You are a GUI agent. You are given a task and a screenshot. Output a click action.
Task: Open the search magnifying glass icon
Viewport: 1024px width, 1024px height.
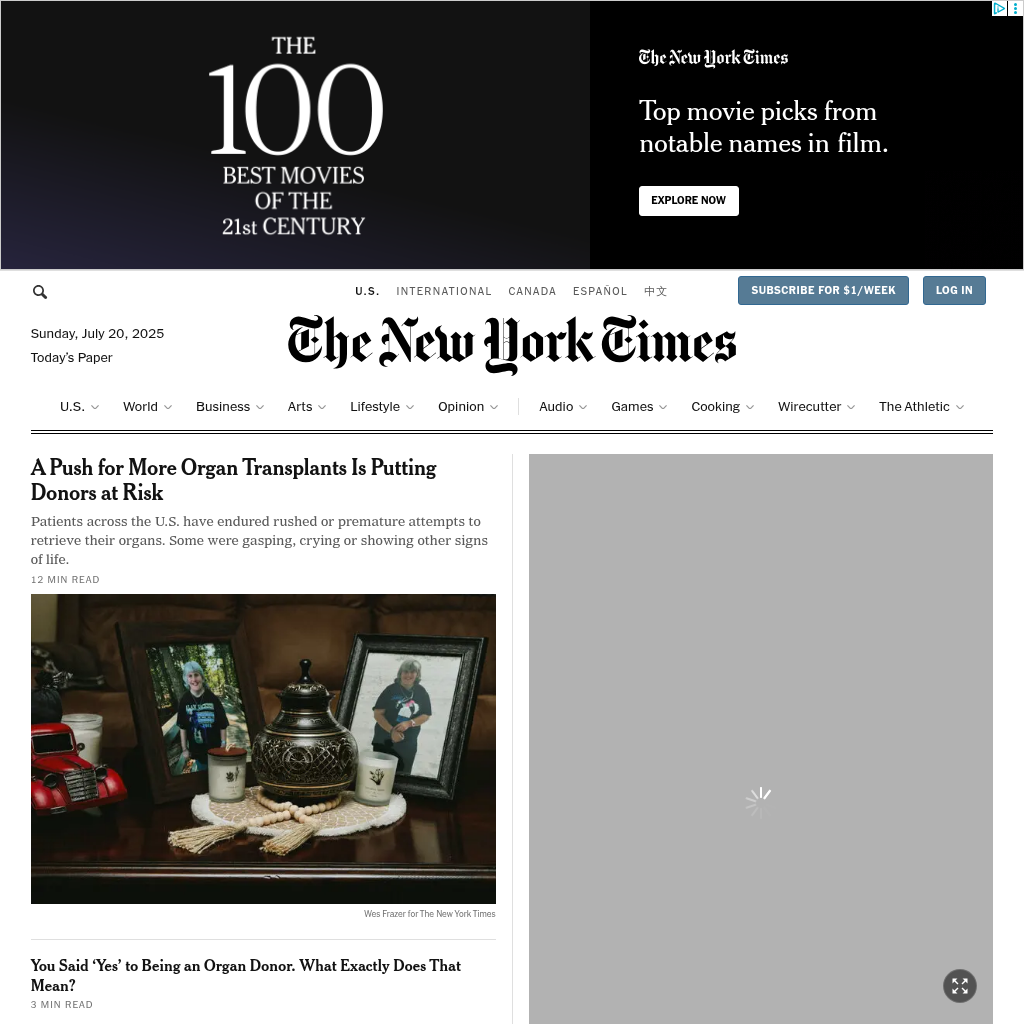(40, 292)
